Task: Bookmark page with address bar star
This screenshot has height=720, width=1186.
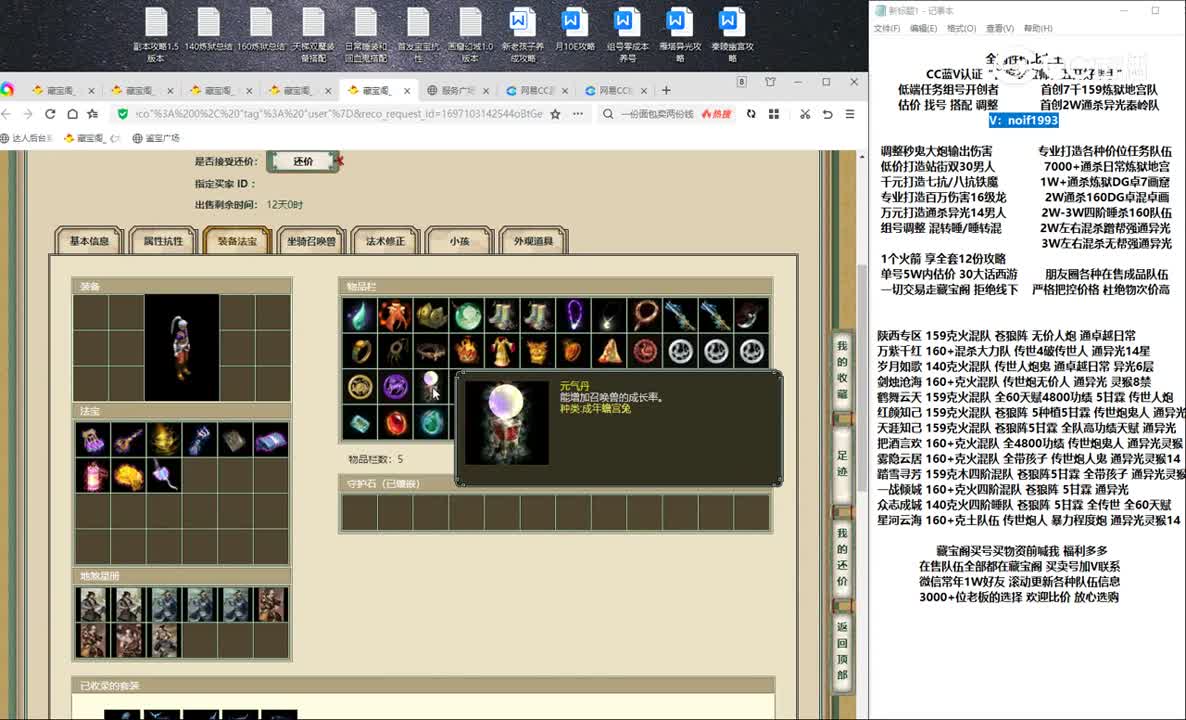Action: pos(556,113)
